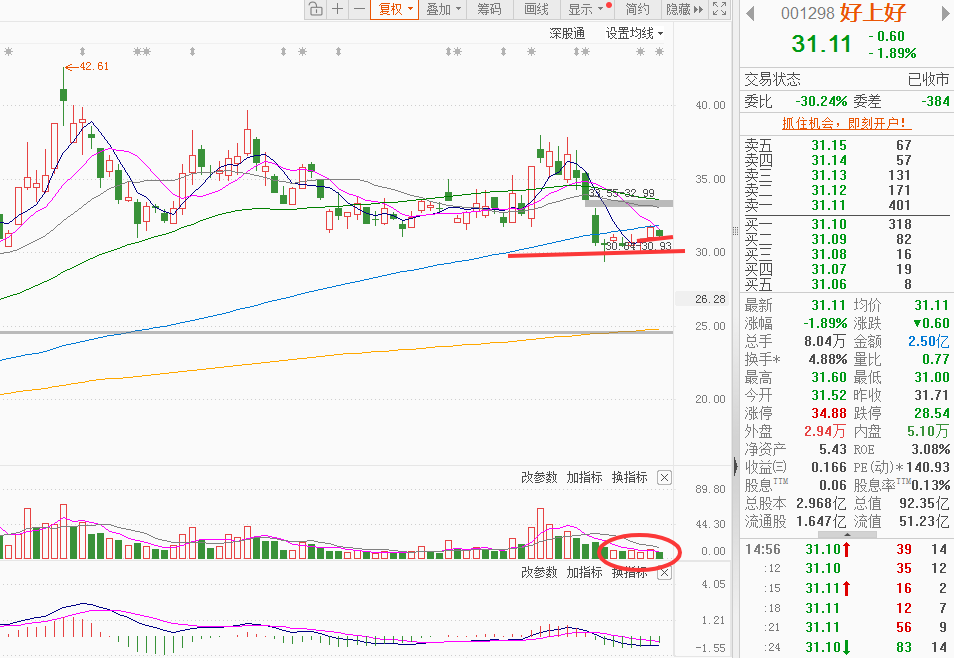This screenshot has width=954, height=658.
Task: Open the 显示 dropdown
Action: coord(588,9)
